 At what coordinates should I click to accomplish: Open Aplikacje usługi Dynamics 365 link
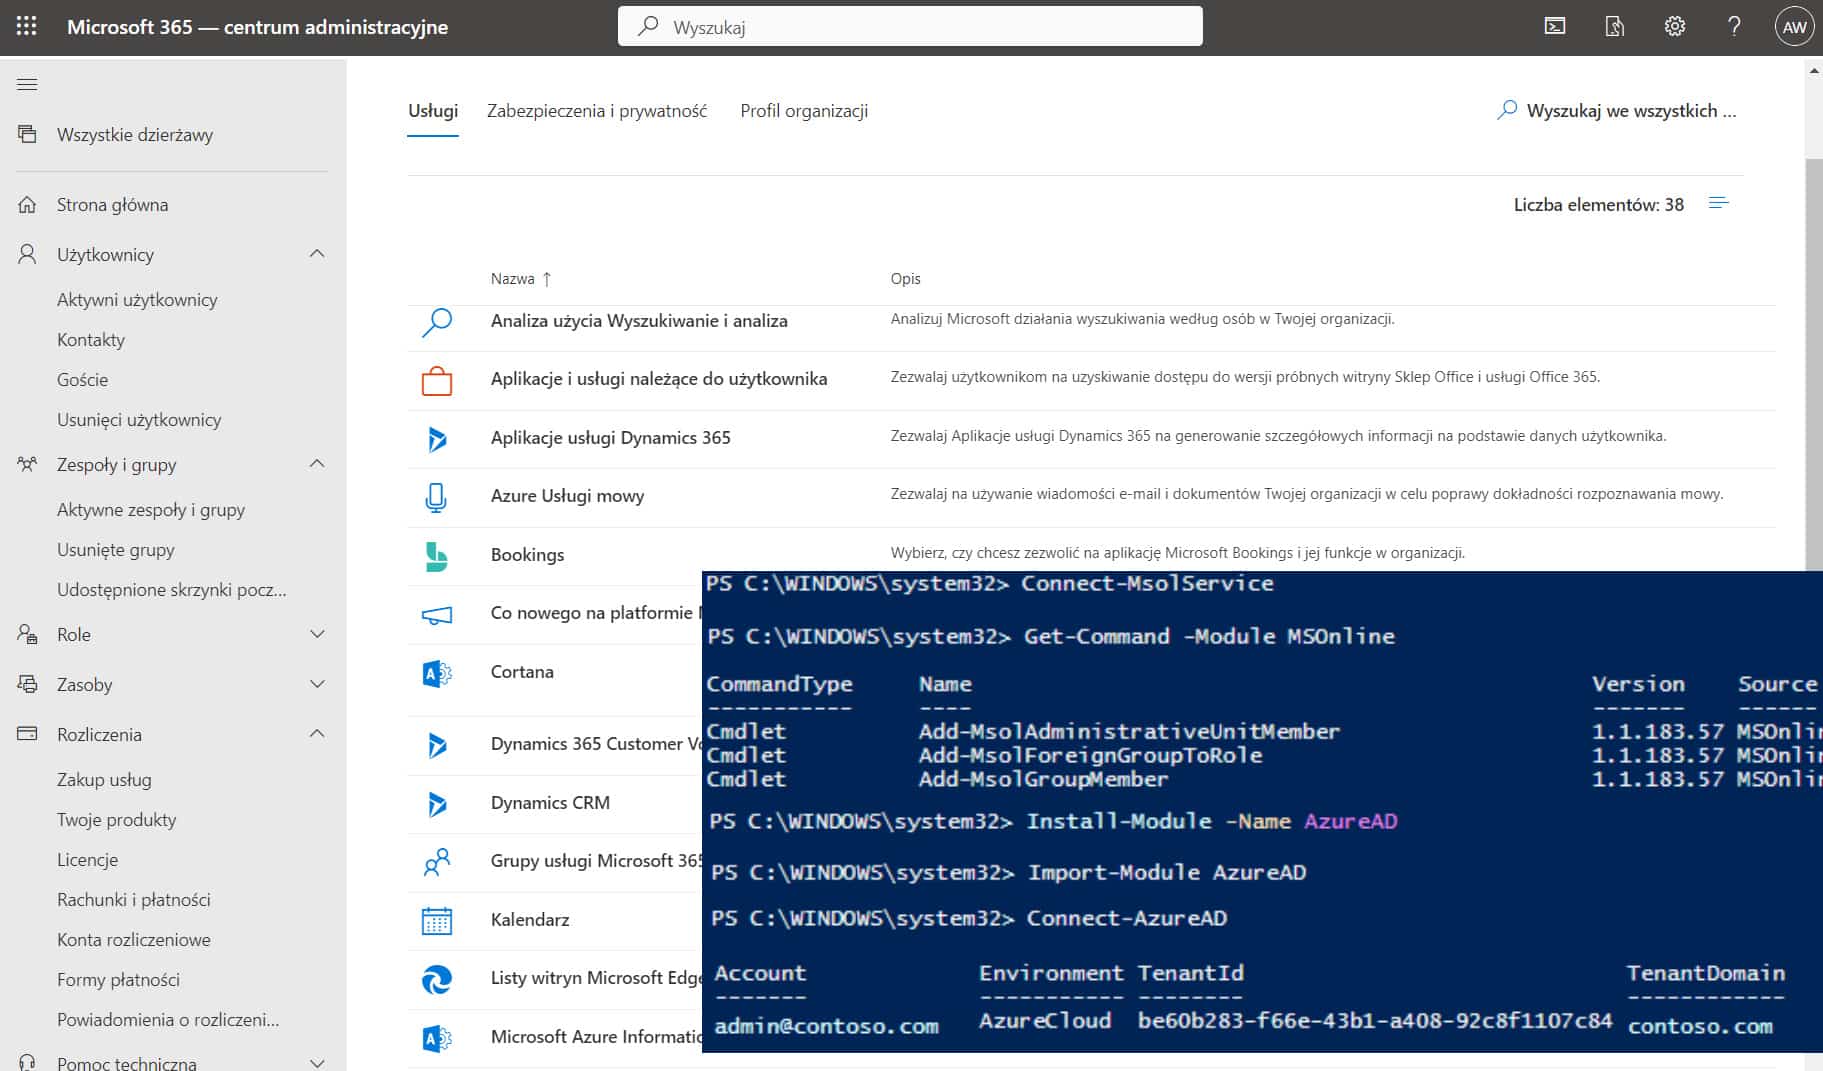(610, 438)
